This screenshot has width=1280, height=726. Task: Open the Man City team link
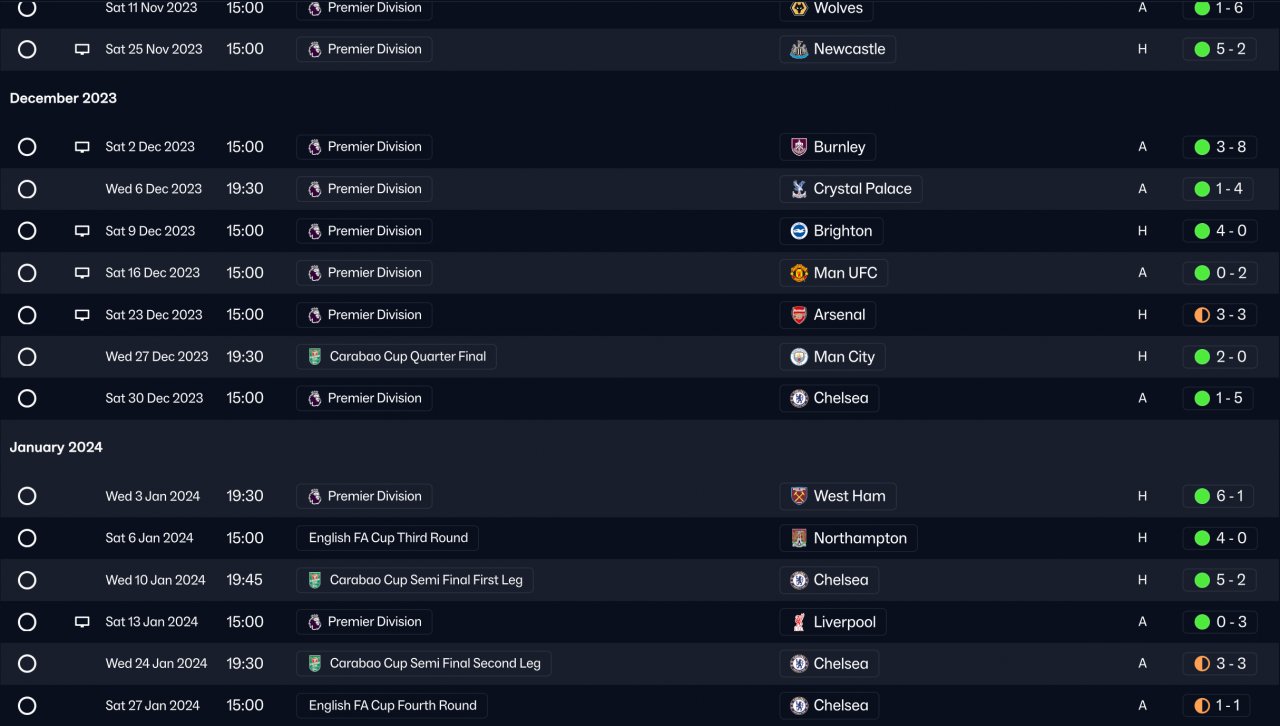[844, 357]
